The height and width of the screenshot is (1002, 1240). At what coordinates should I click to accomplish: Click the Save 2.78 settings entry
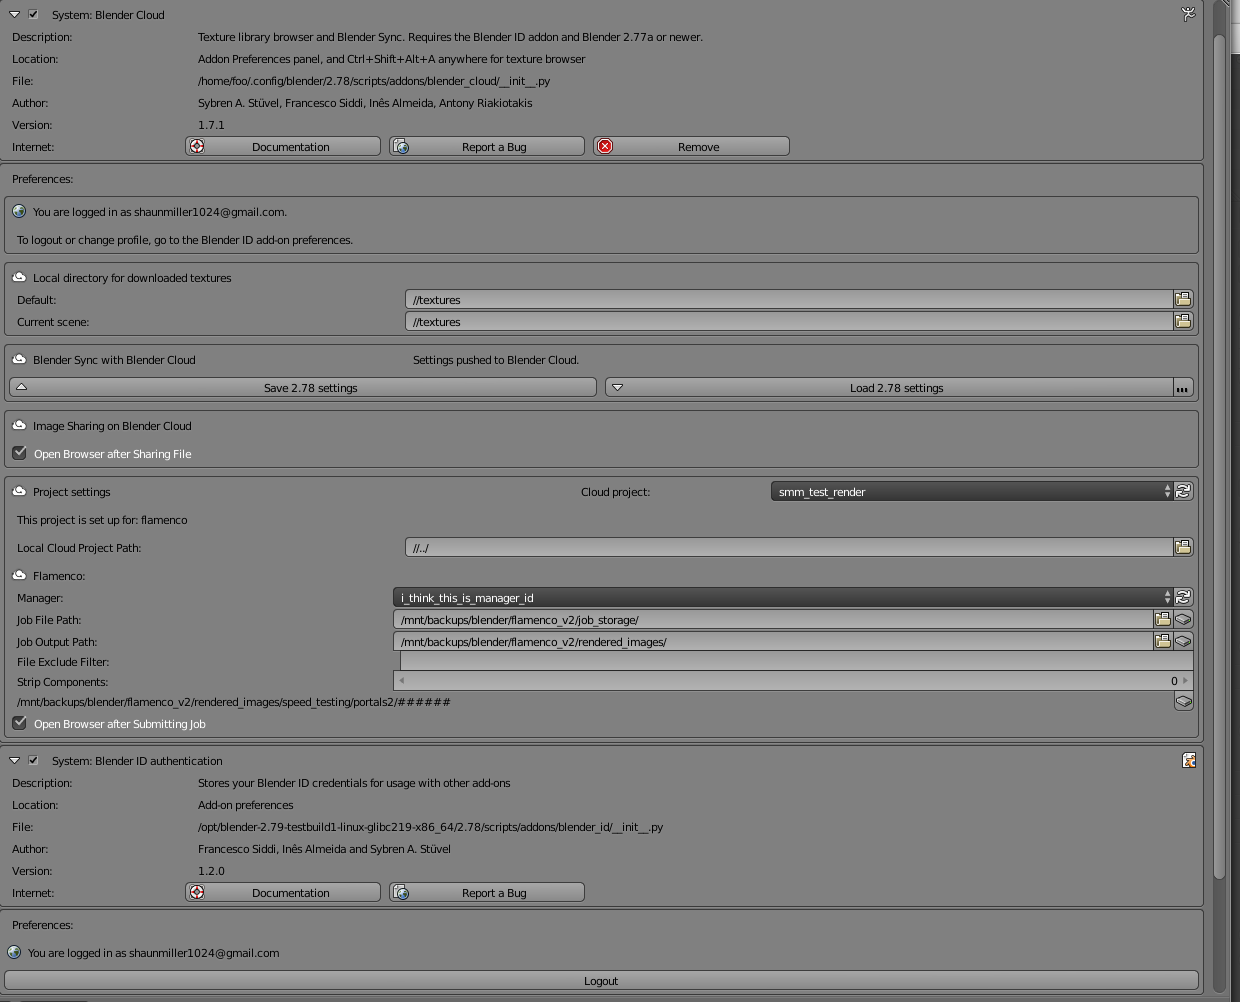[x=305, y=387]
